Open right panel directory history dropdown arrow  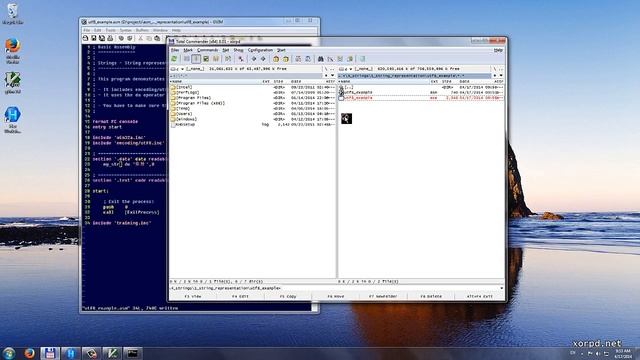tap(501, 76)
